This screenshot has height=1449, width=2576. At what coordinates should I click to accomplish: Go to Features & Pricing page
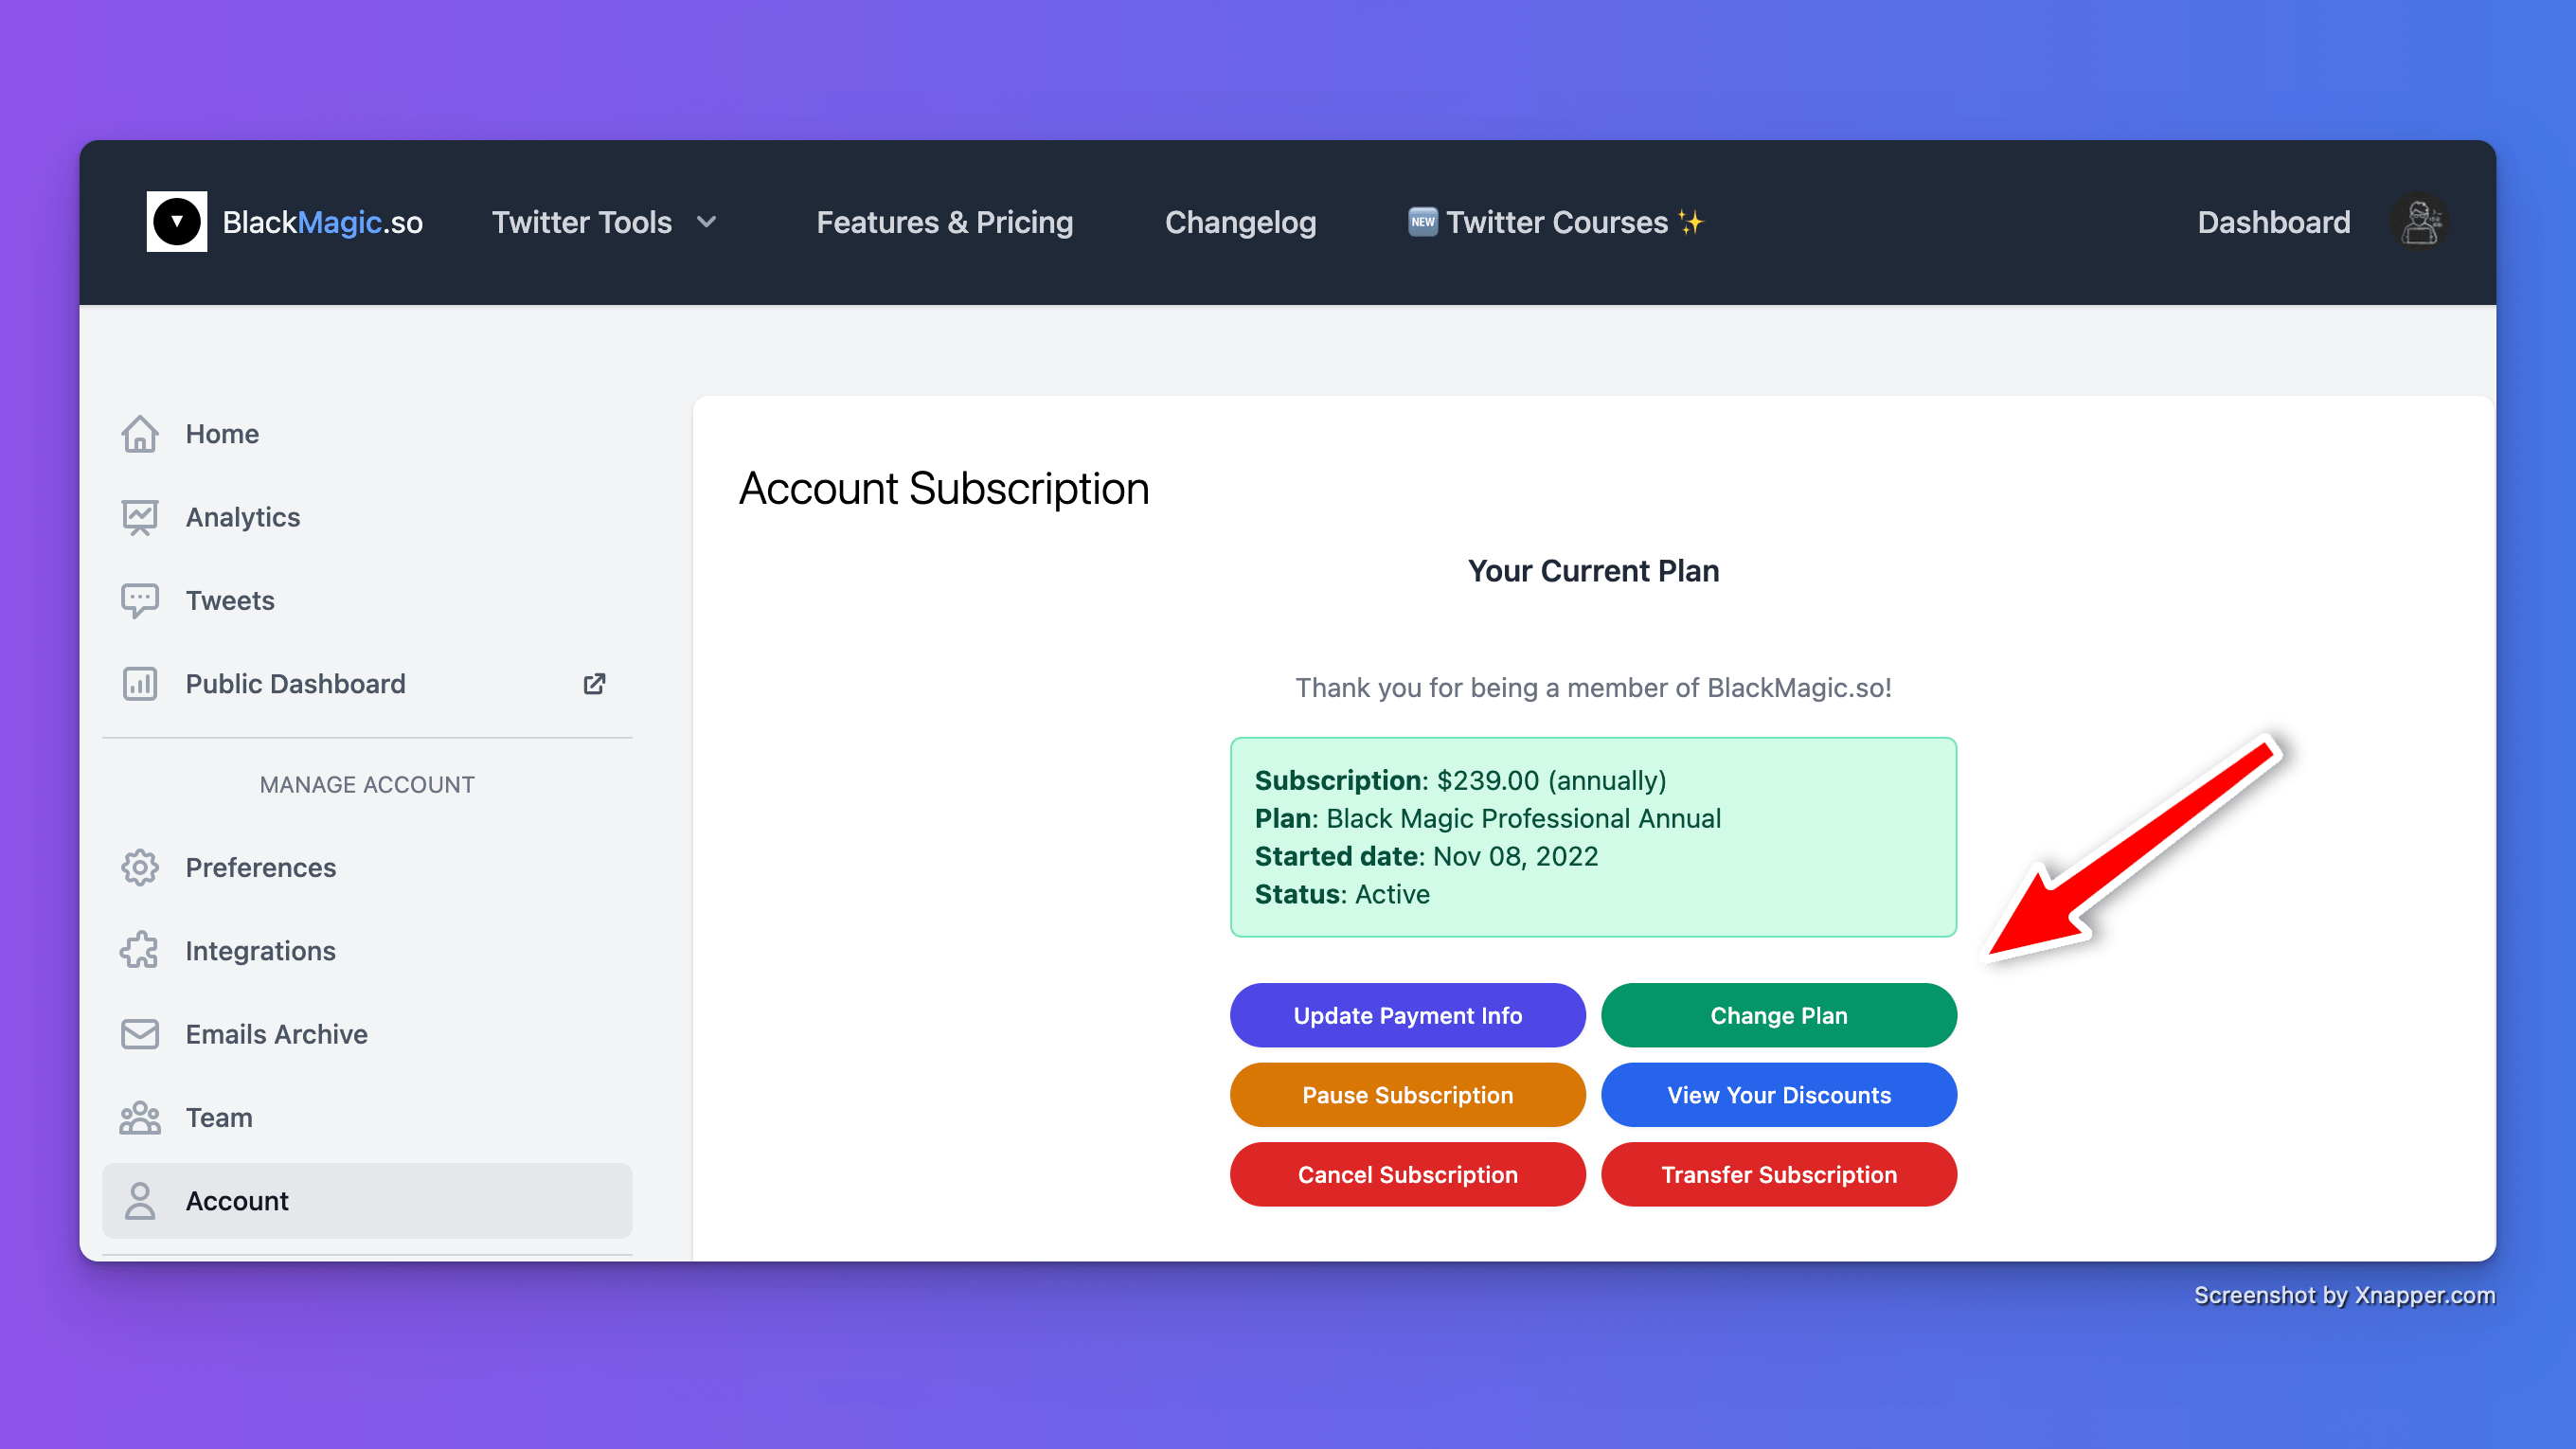[944, 222]
